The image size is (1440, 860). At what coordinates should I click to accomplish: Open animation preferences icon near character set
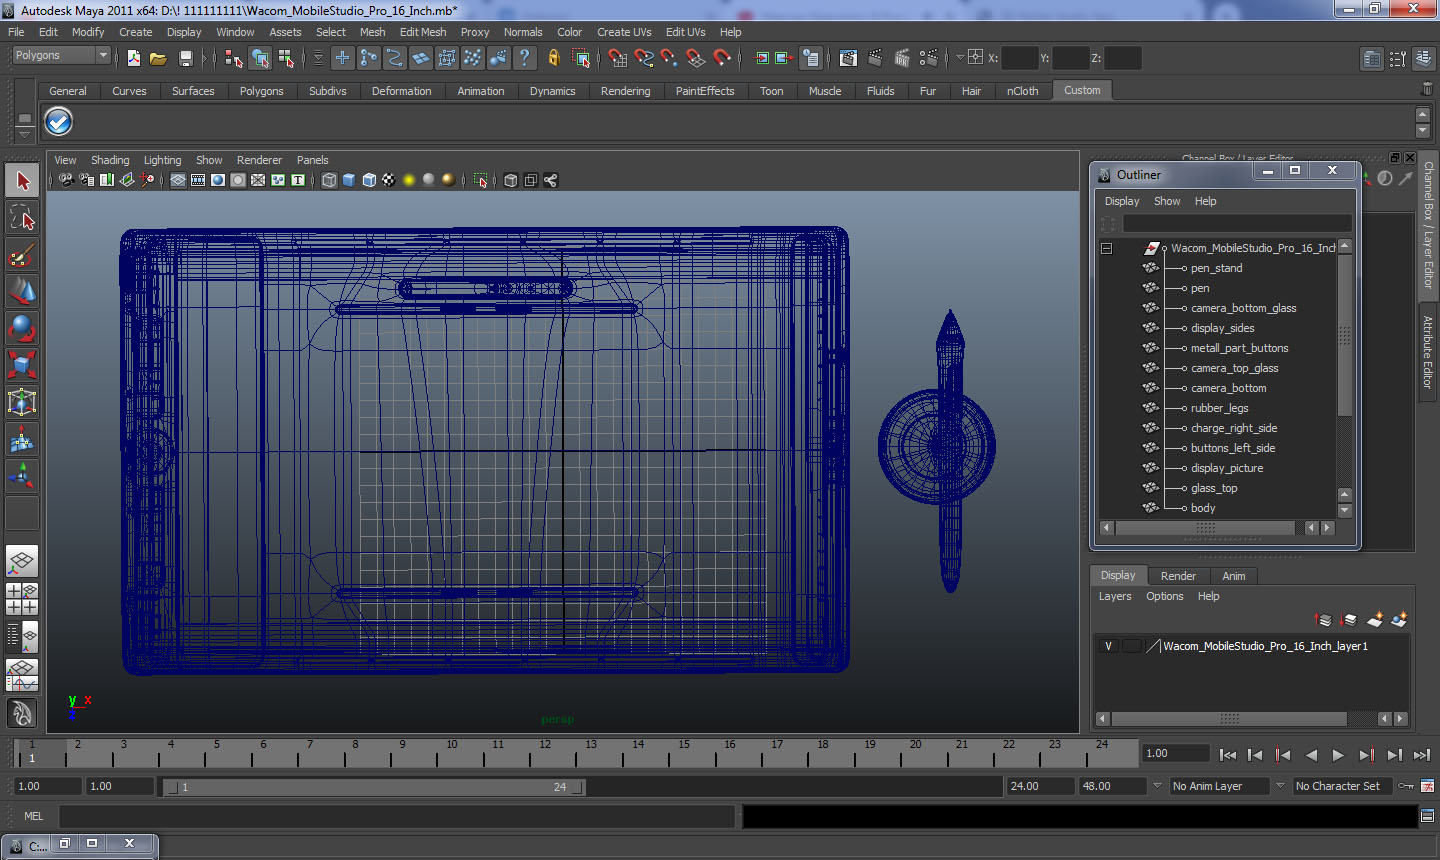1427,786
